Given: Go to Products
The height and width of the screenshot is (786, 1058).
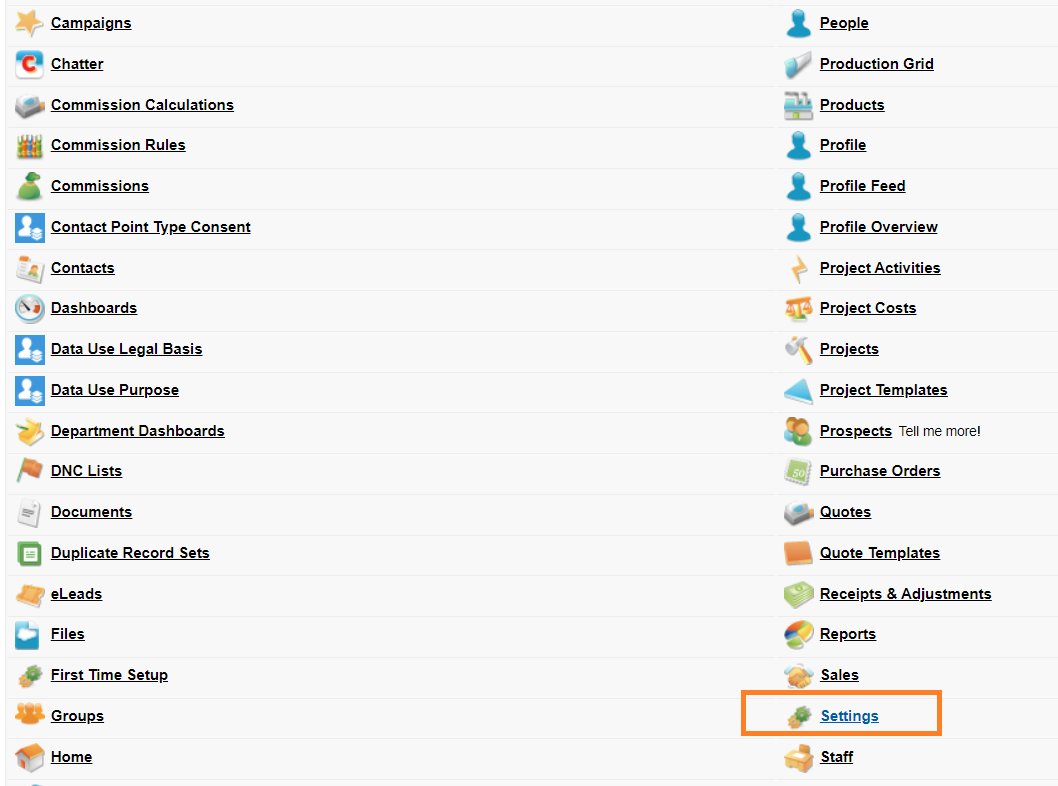Looking at the screenshot, I should (x=852, y=105).
